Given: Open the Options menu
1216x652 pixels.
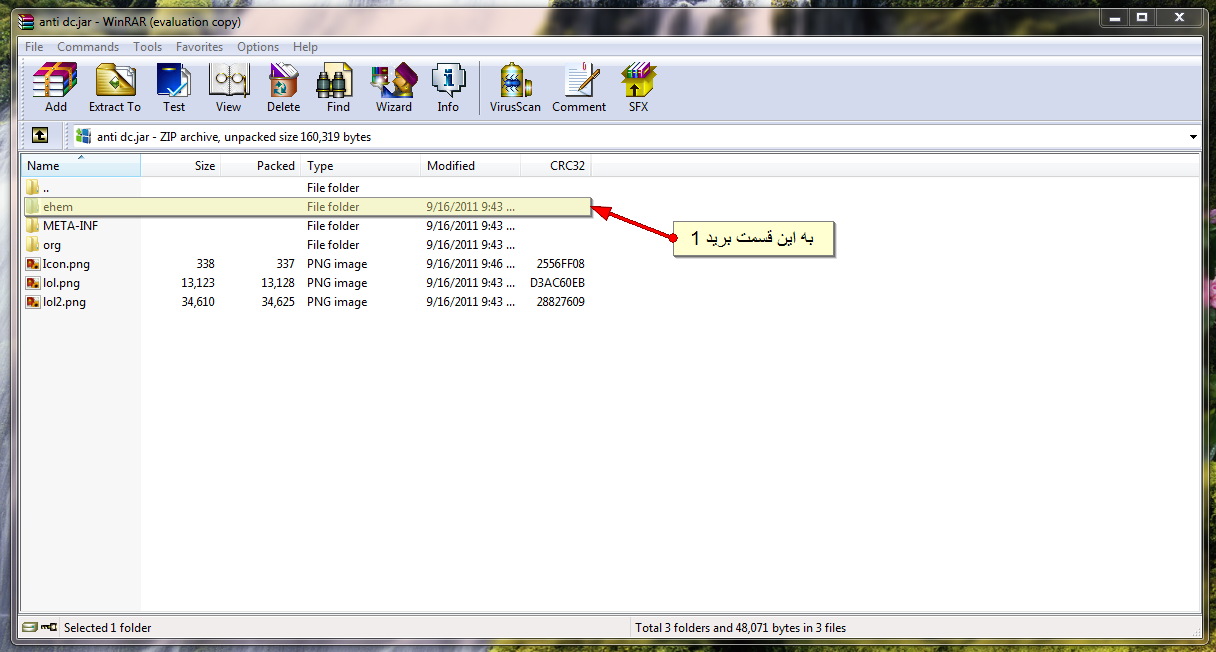Looking at the screenshot, I should [x=258, y=47].
